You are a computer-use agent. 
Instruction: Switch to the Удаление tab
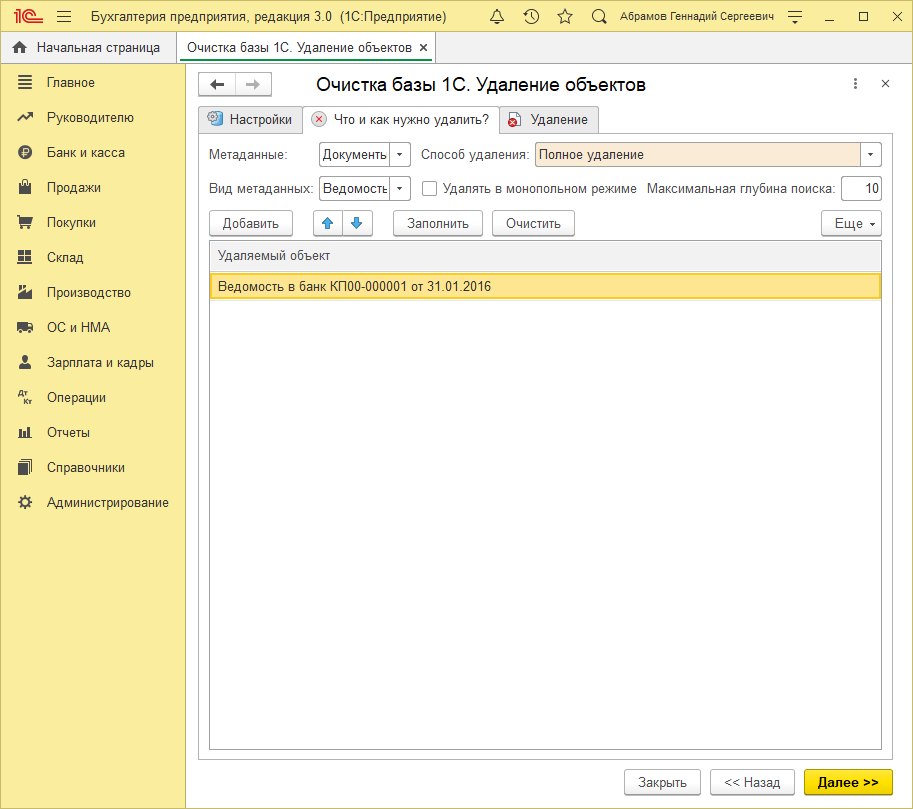(x=549, y=119)
